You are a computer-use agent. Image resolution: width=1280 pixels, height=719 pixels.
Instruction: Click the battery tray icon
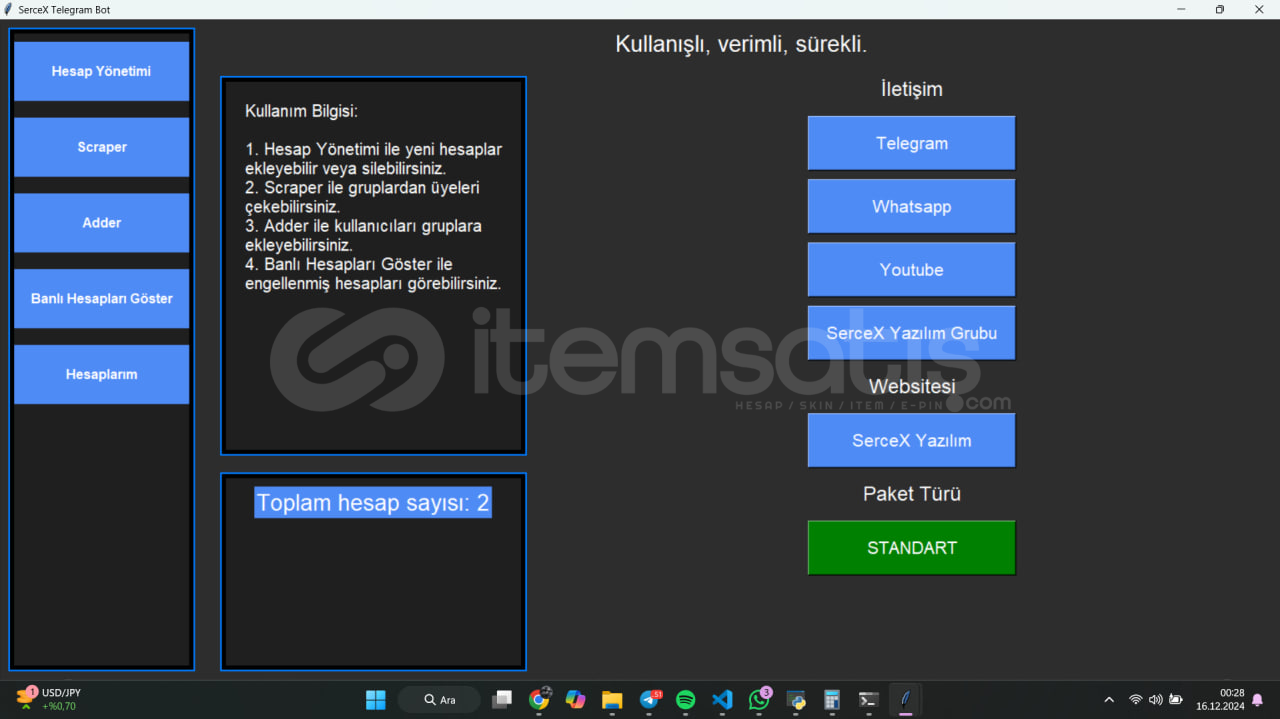pos(1176,700)
